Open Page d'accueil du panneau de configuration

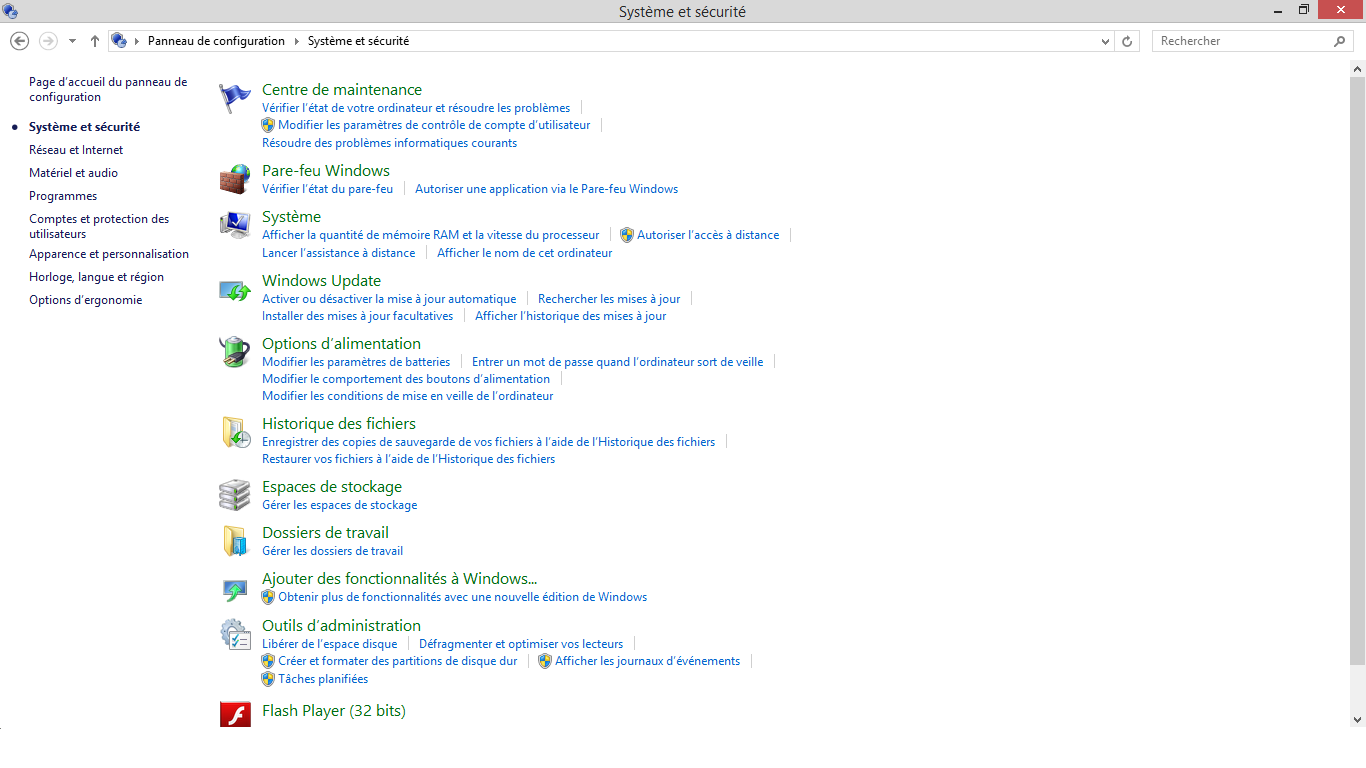pos(108,89)
